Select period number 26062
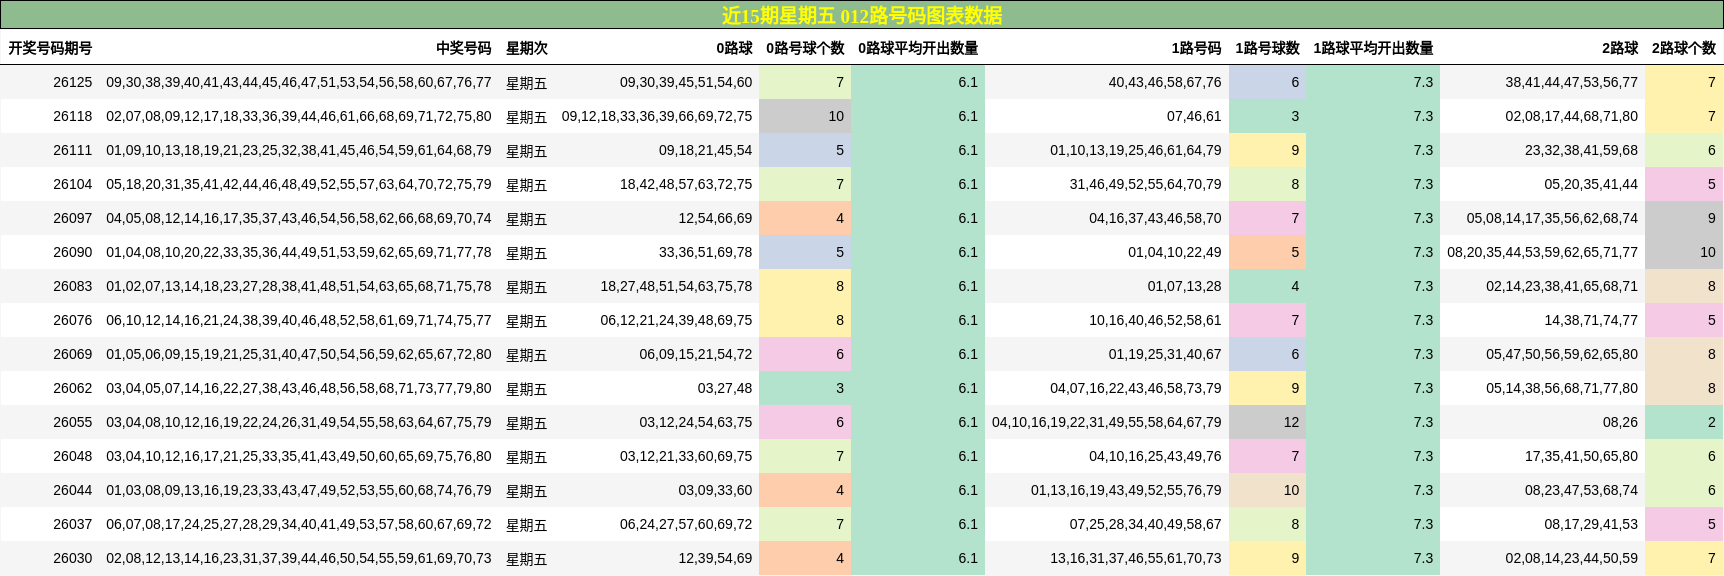Image resolution: width=1724 pixels, height=576 pixels. click(x=72, y=388)
